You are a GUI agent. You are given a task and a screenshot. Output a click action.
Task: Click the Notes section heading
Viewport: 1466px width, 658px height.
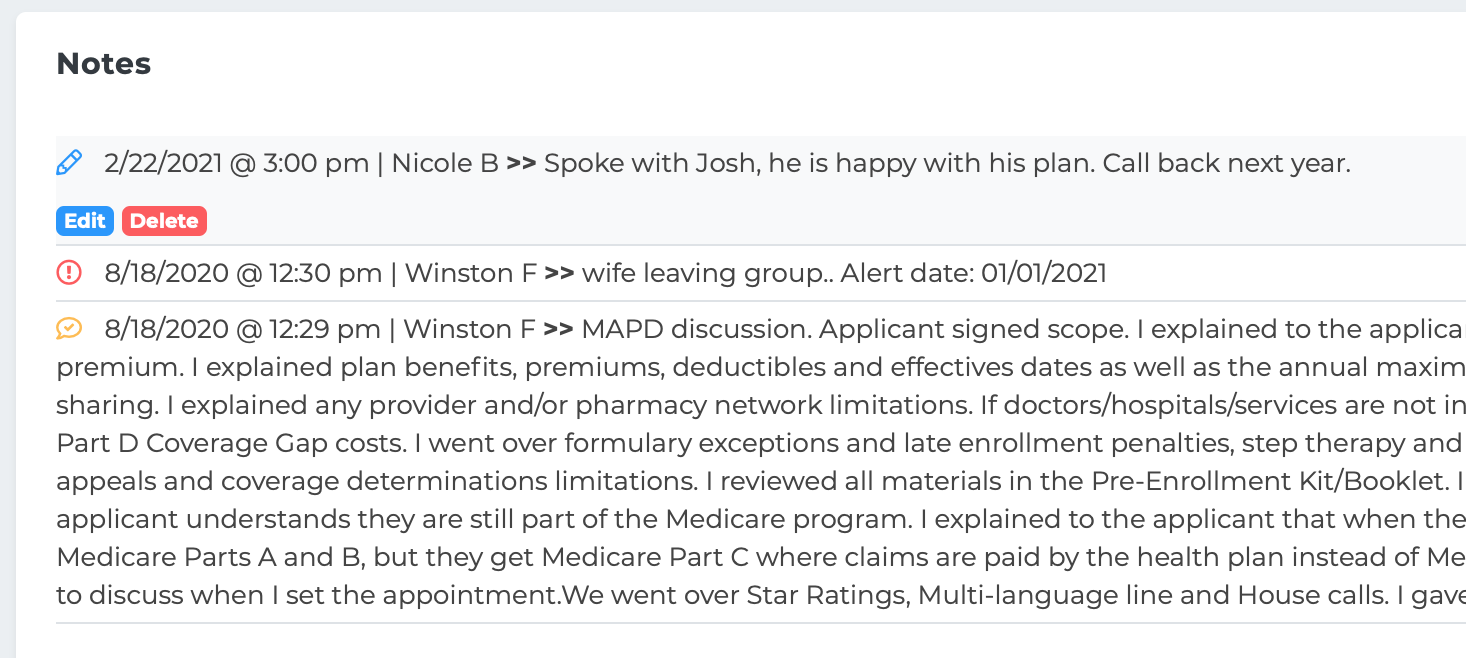click(104, 64)
